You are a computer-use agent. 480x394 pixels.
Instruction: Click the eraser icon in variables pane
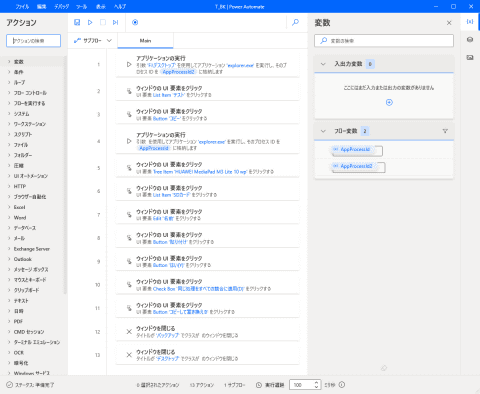(x=384, y=368)
